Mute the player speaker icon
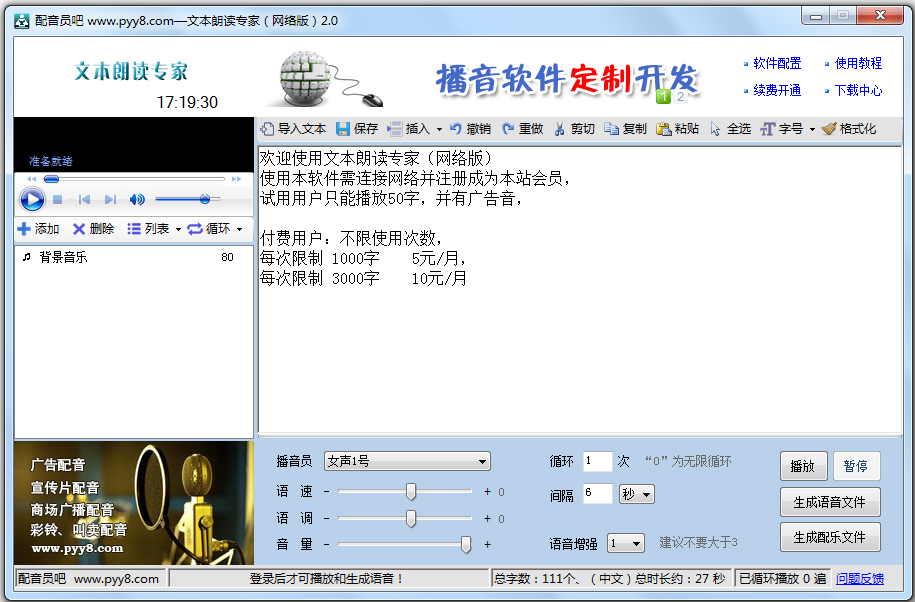915x602 pixels. 137,200
